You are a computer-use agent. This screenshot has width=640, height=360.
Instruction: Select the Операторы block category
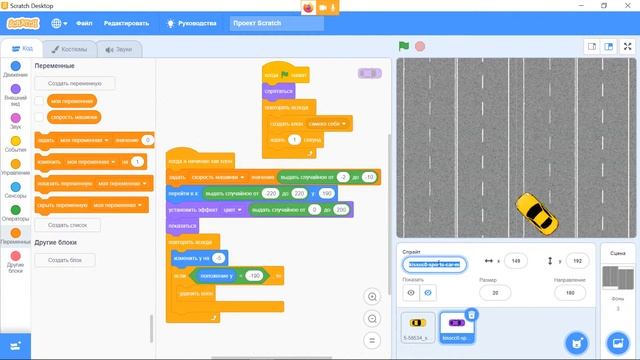16,213
